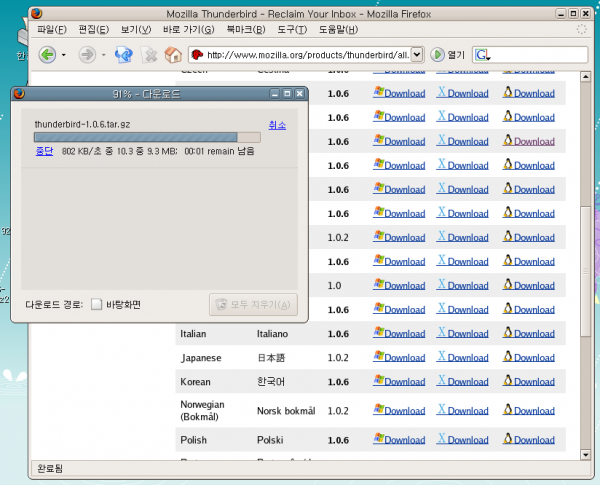
Task: Minimize the 다운로드 window
Action: point(274,94)
